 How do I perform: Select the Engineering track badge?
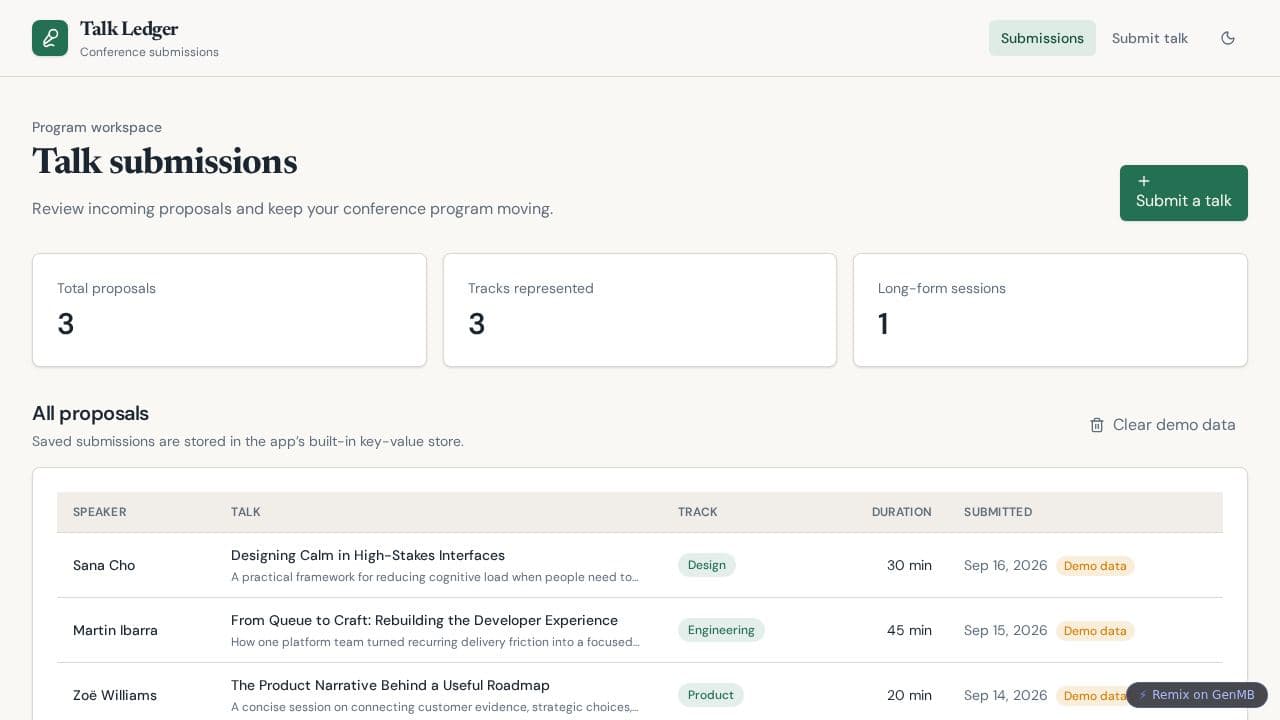[721, 630]
